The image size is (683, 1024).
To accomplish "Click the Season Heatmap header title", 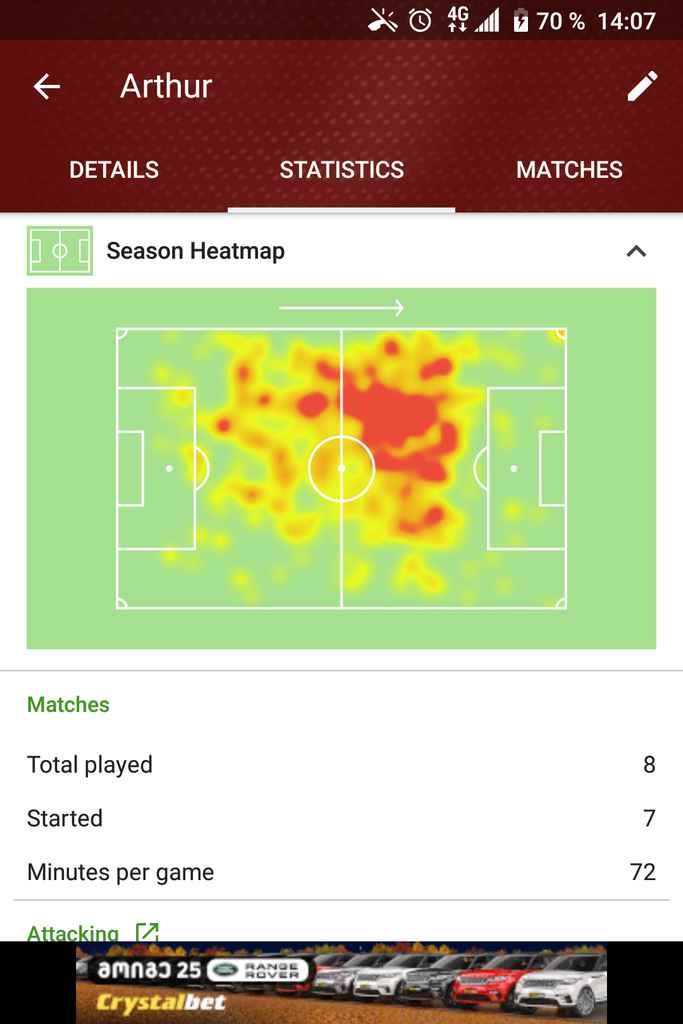I will (195, 251).
